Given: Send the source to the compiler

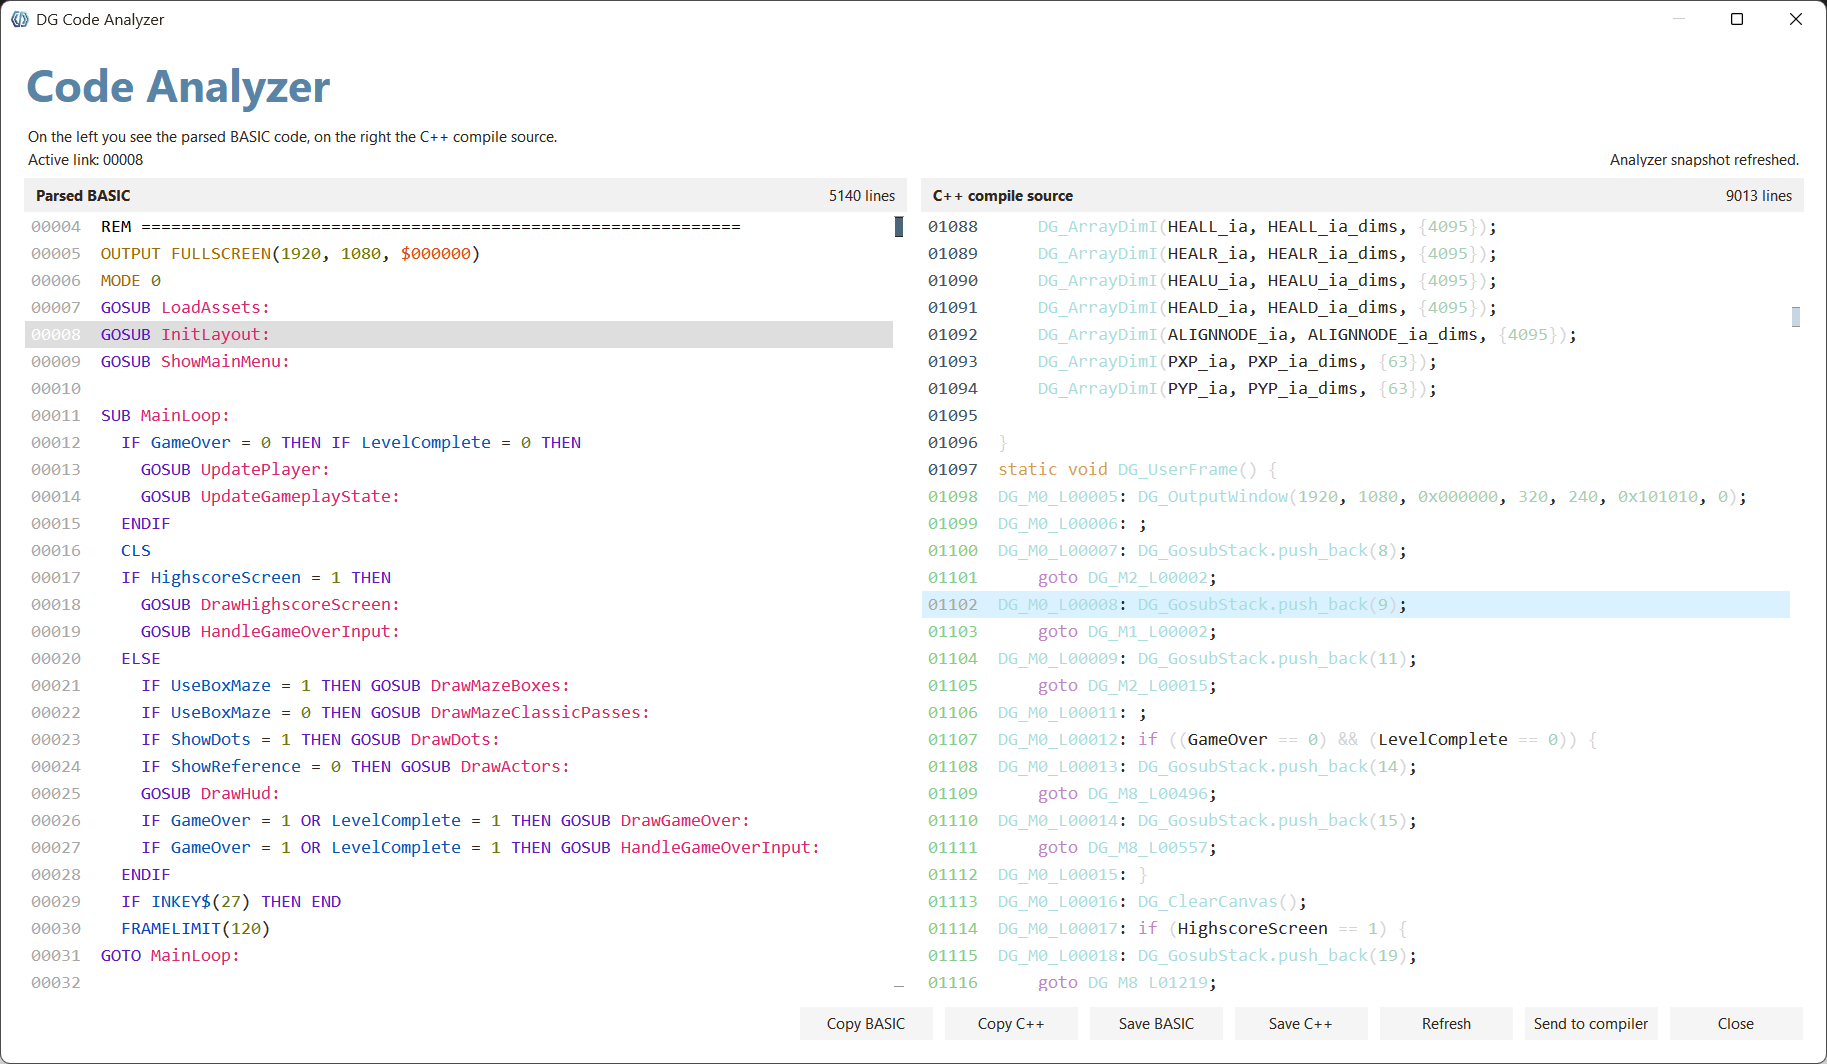Looking at the screenshot, I should point(1591,1023).
